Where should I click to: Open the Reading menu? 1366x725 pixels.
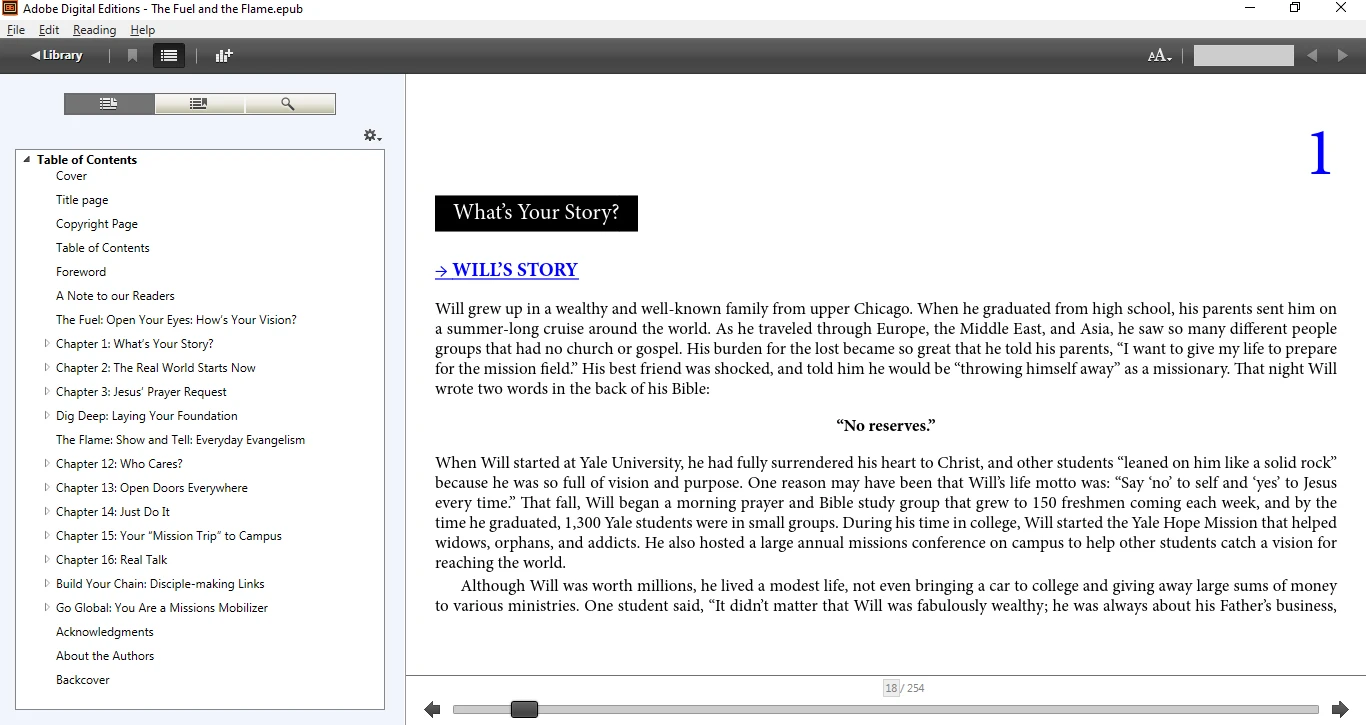pyautogui.click(x=94, y=30)
